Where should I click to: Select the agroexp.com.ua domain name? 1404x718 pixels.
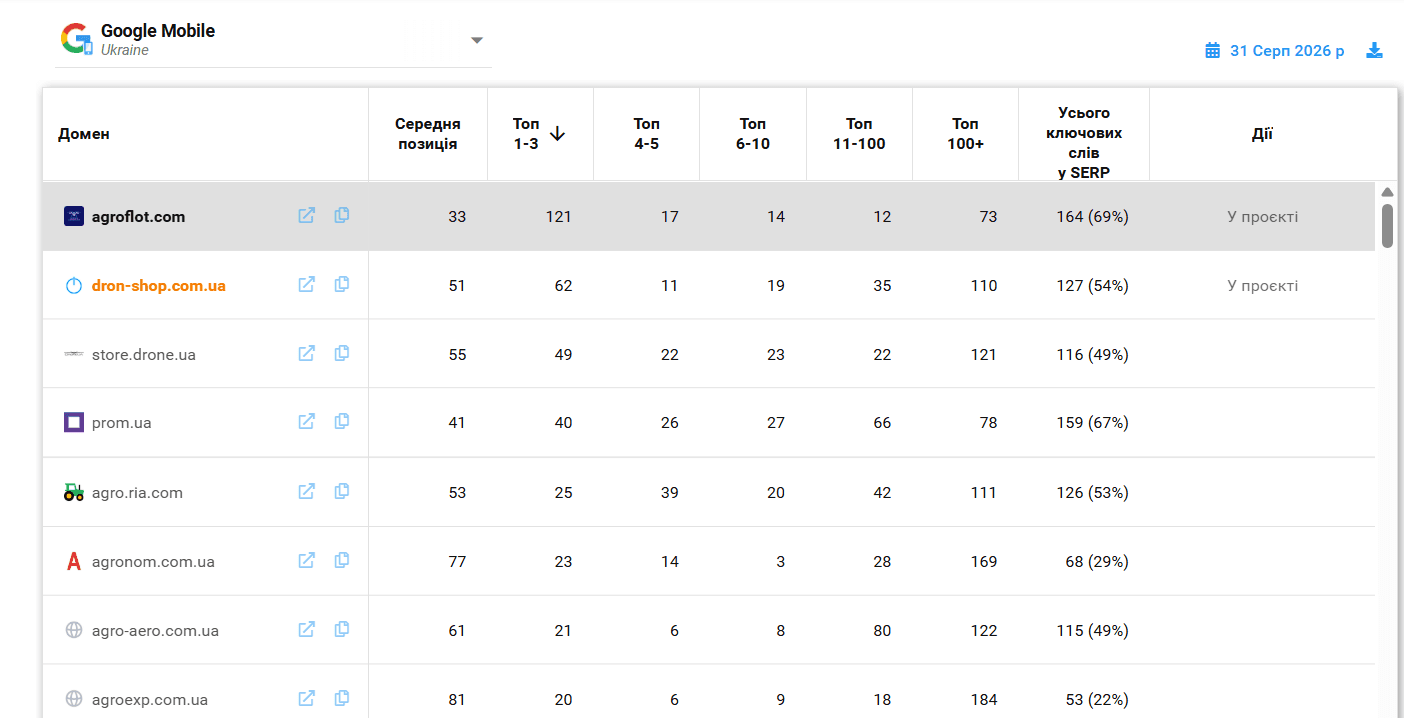click(150, 699)
